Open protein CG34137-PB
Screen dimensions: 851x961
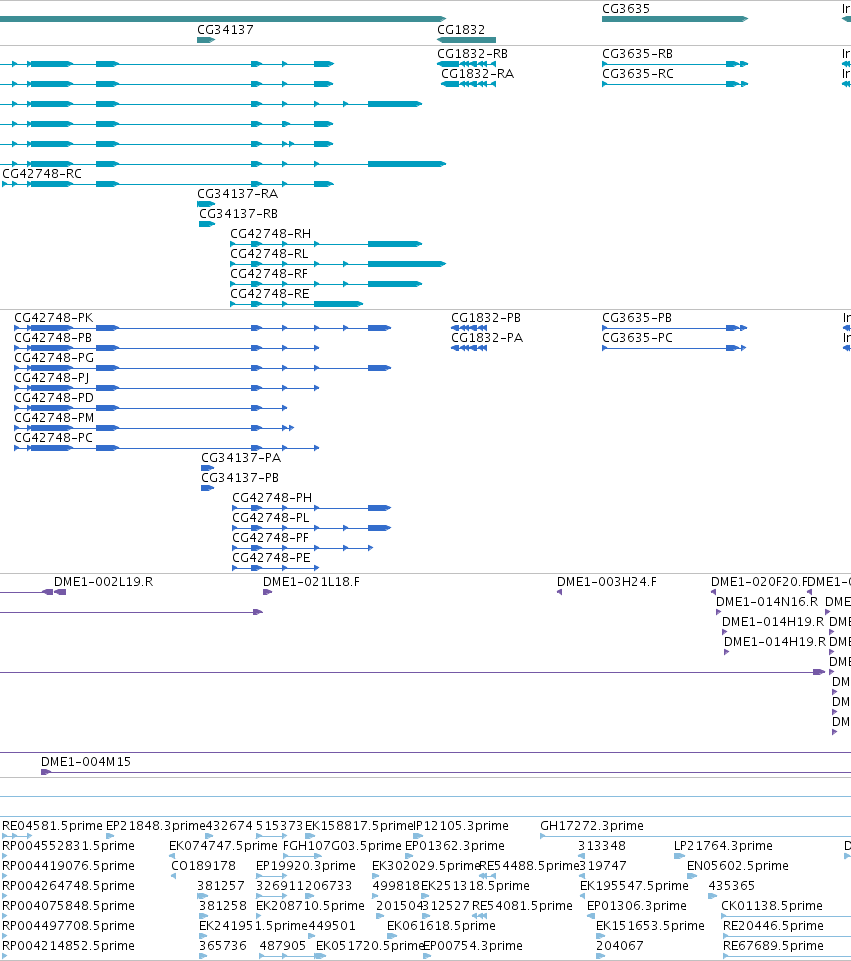240,478
